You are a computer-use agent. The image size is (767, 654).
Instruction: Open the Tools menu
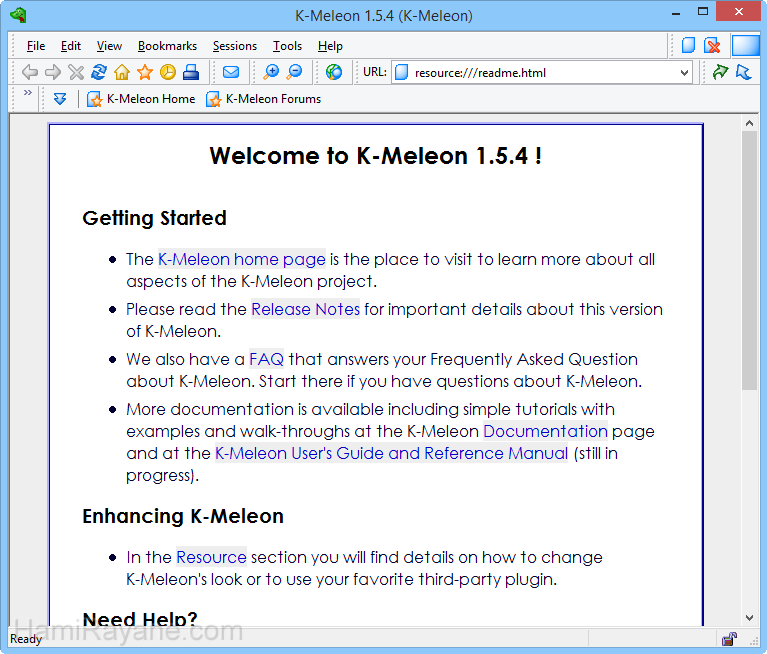tap(287, 46)
